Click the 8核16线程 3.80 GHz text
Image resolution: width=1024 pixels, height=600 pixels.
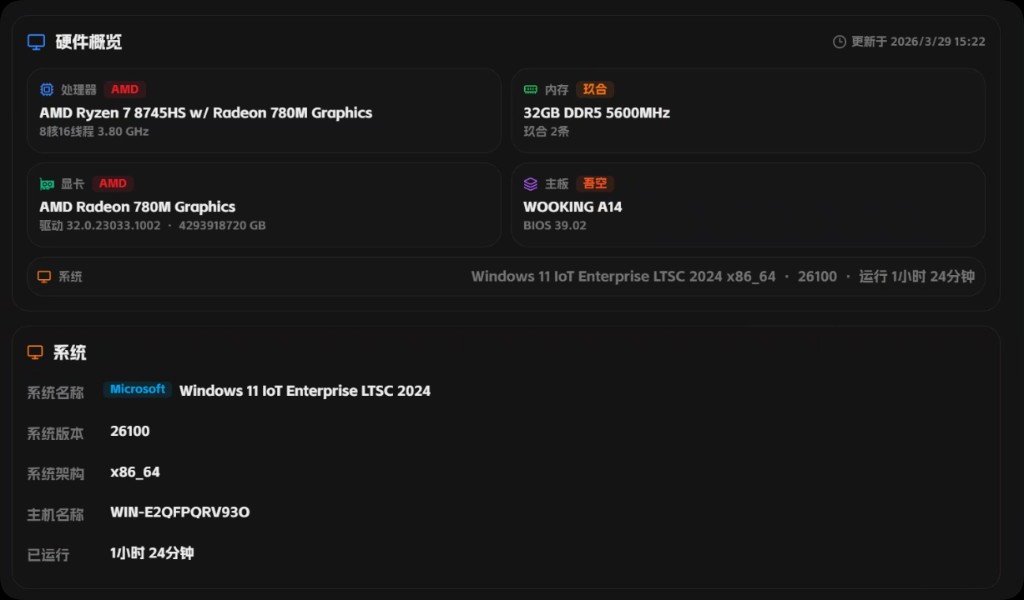click(94, 131)
